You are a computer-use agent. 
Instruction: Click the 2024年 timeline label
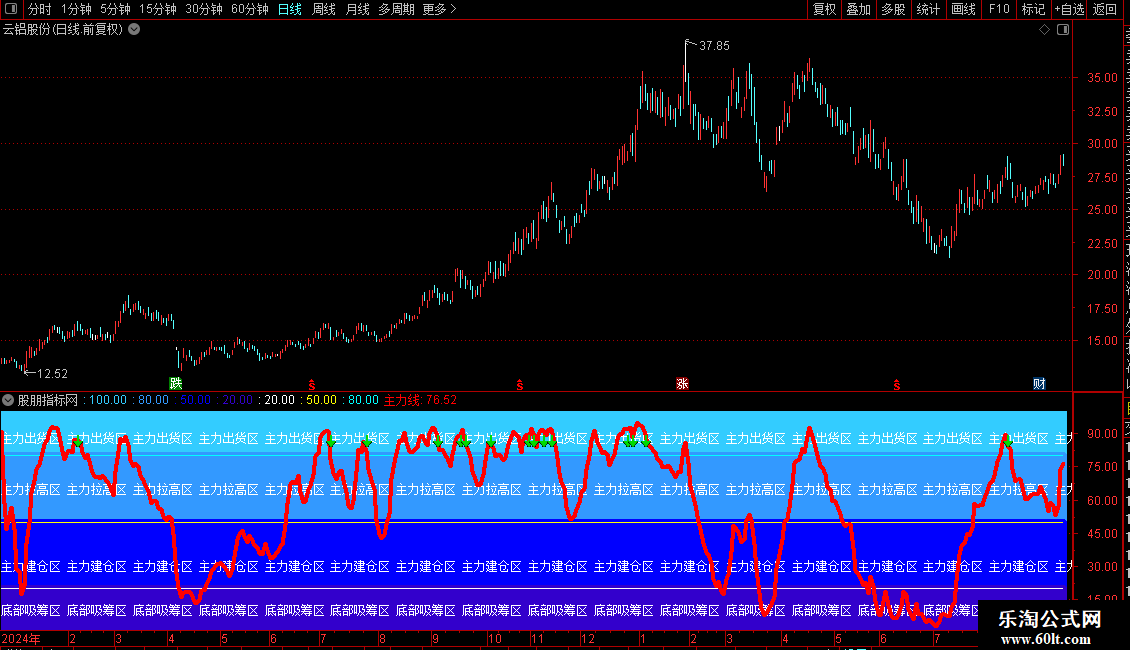[21, 638]
